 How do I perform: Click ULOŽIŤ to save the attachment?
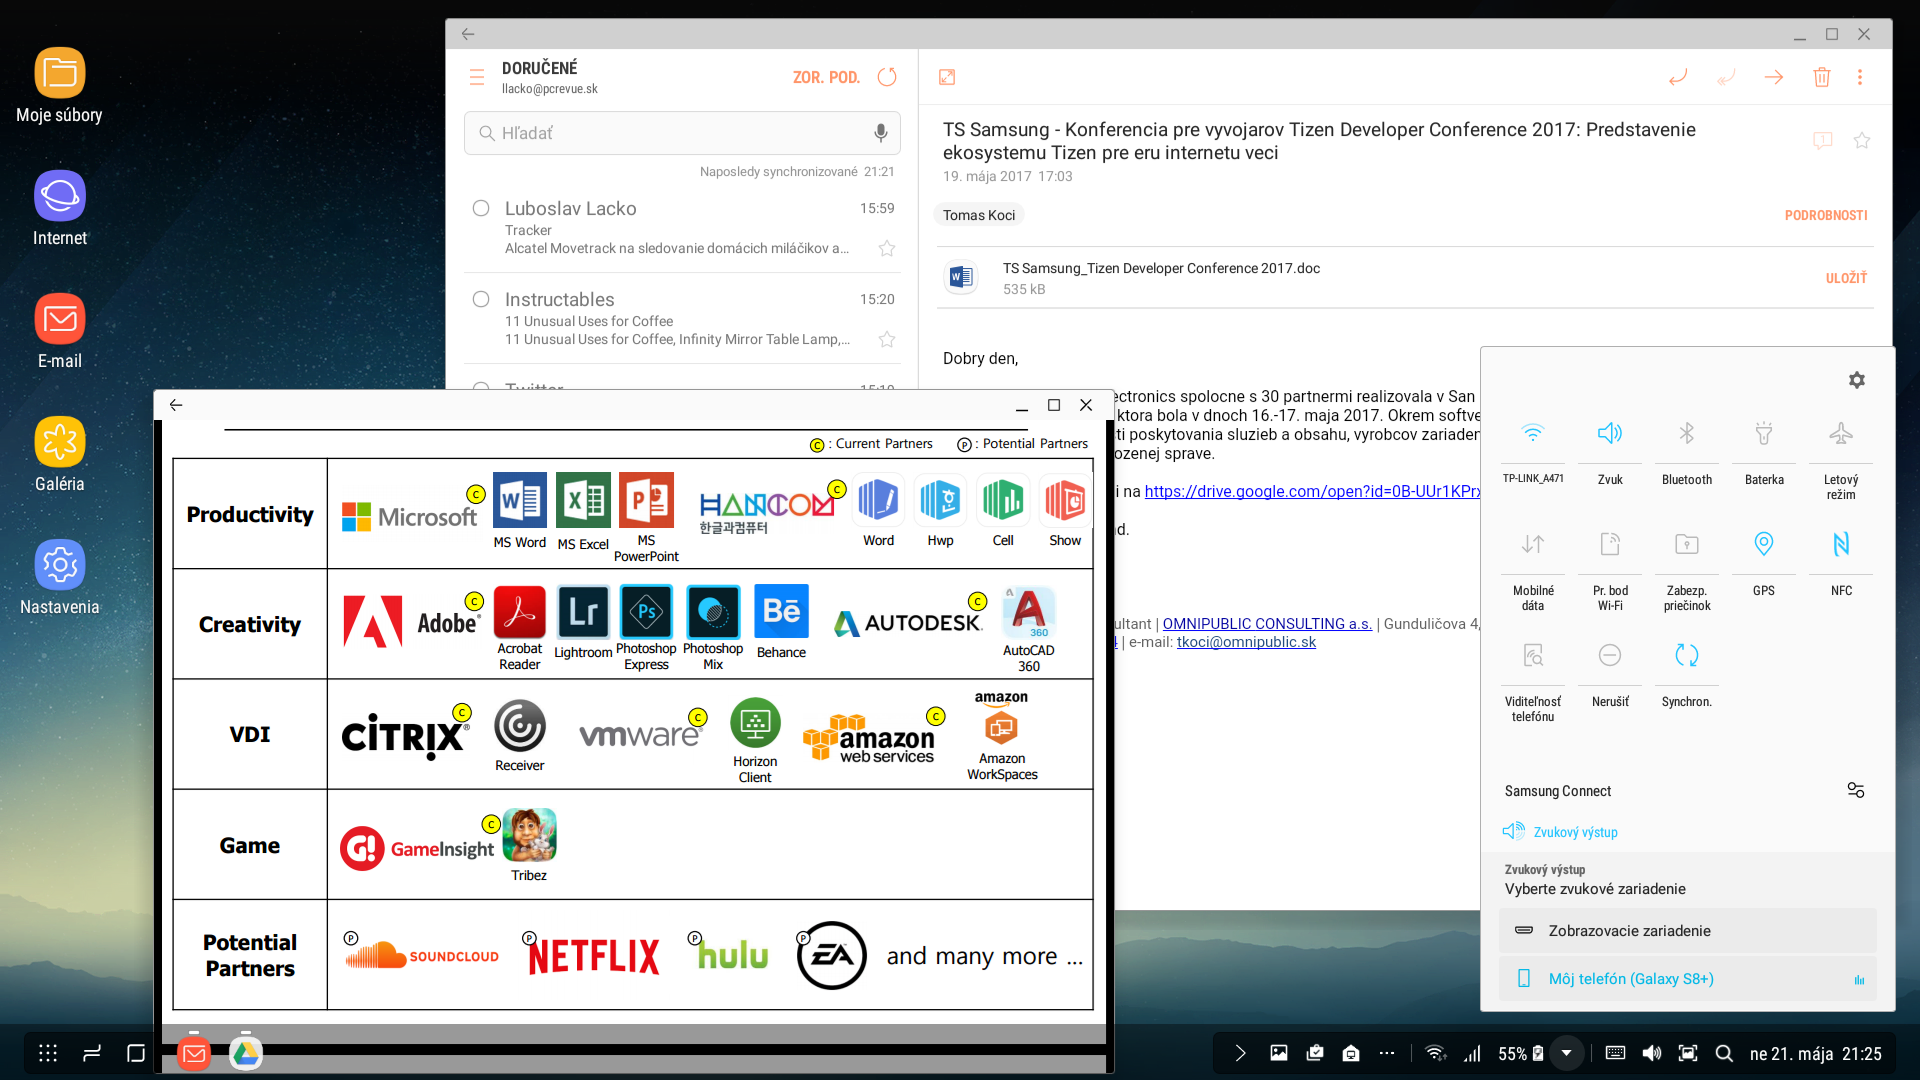point(1846,278)
